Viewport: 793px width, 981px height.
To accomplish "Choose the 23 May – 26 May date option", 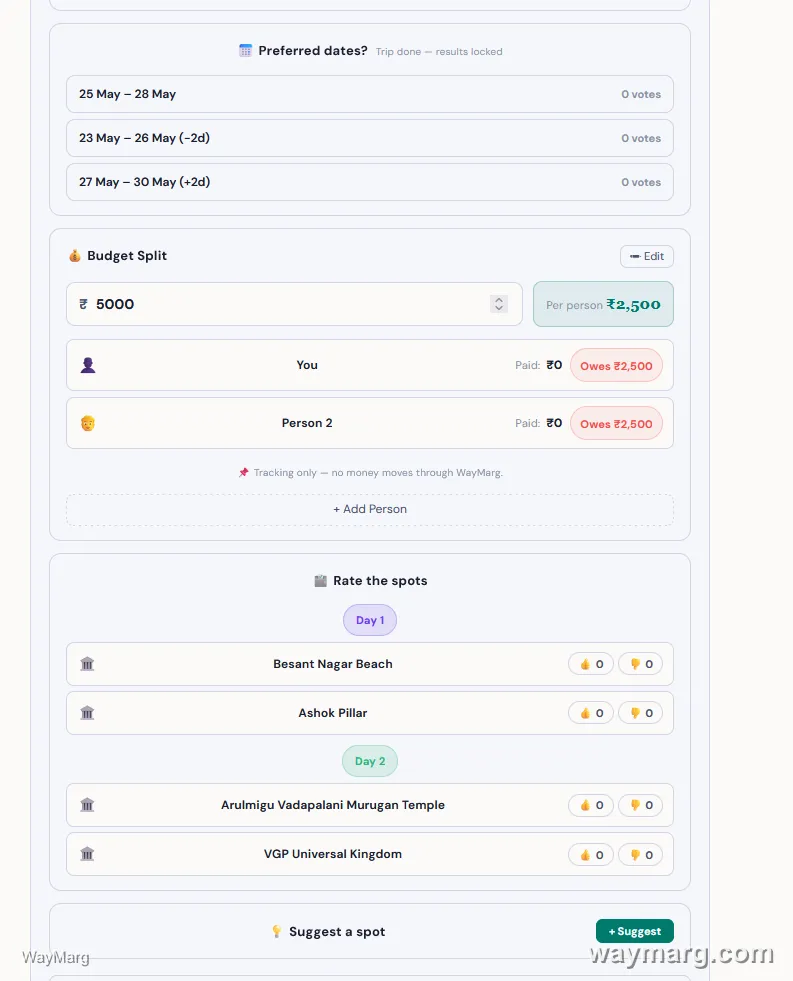I will click(370, 138).
